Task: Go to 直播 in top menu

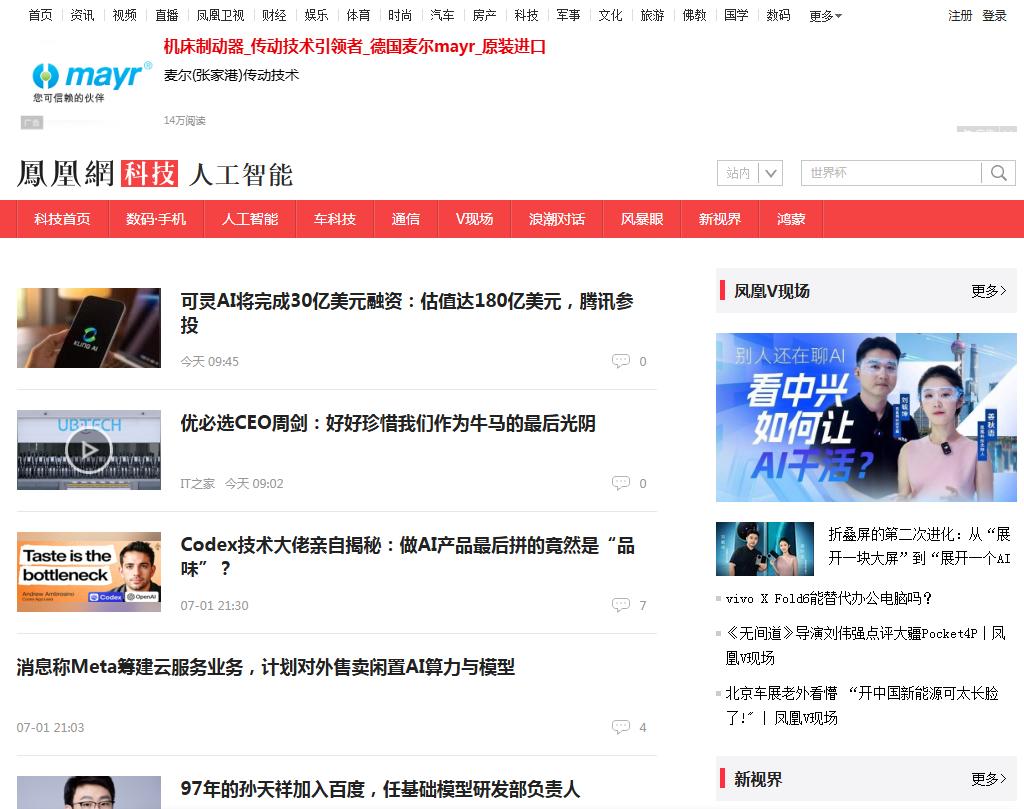Action: click(167, 15)
